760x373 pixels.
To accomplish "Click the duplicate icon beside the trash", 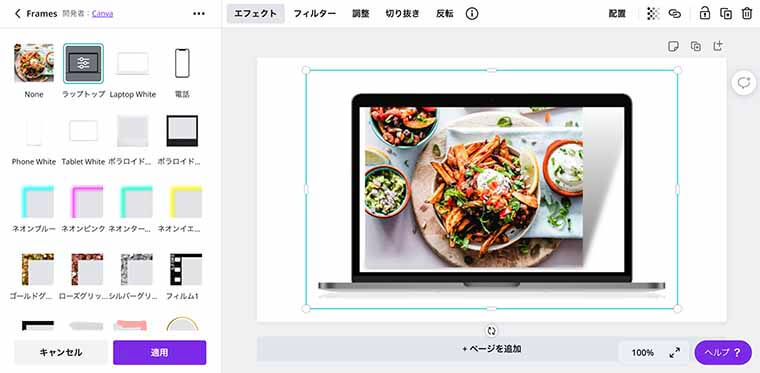I will (x=726, y=14).
